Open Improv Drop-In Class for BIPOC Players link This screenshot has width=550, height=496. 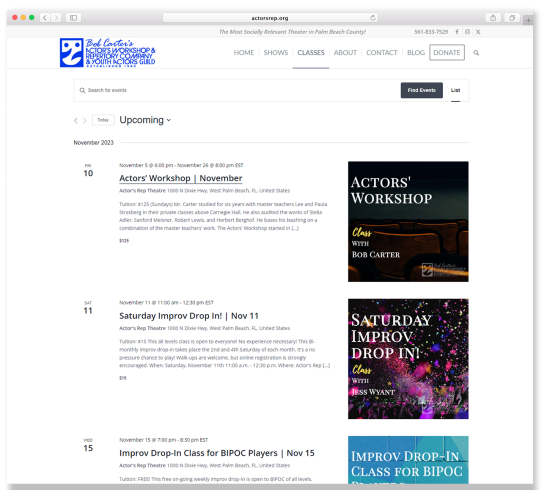point(217,453)
